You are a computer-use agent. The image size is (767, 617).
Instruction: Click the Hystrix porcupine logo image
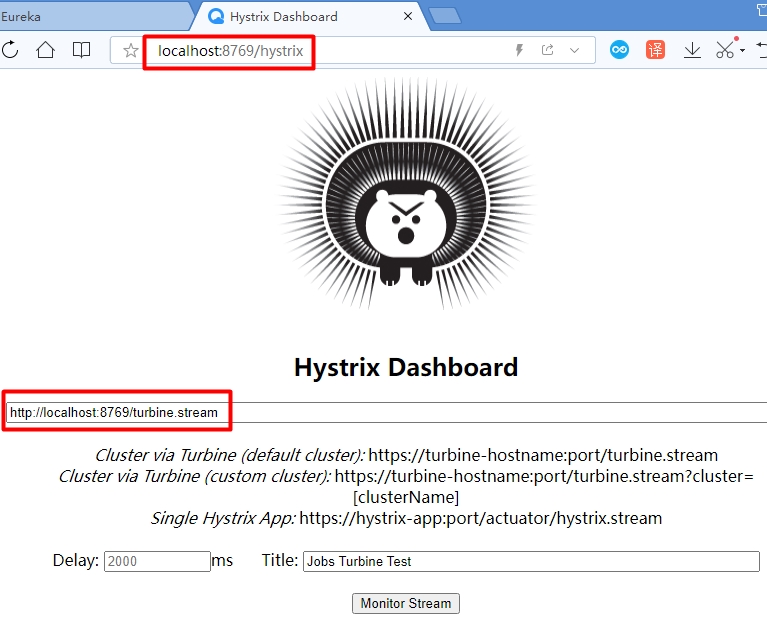coord(406,194)
